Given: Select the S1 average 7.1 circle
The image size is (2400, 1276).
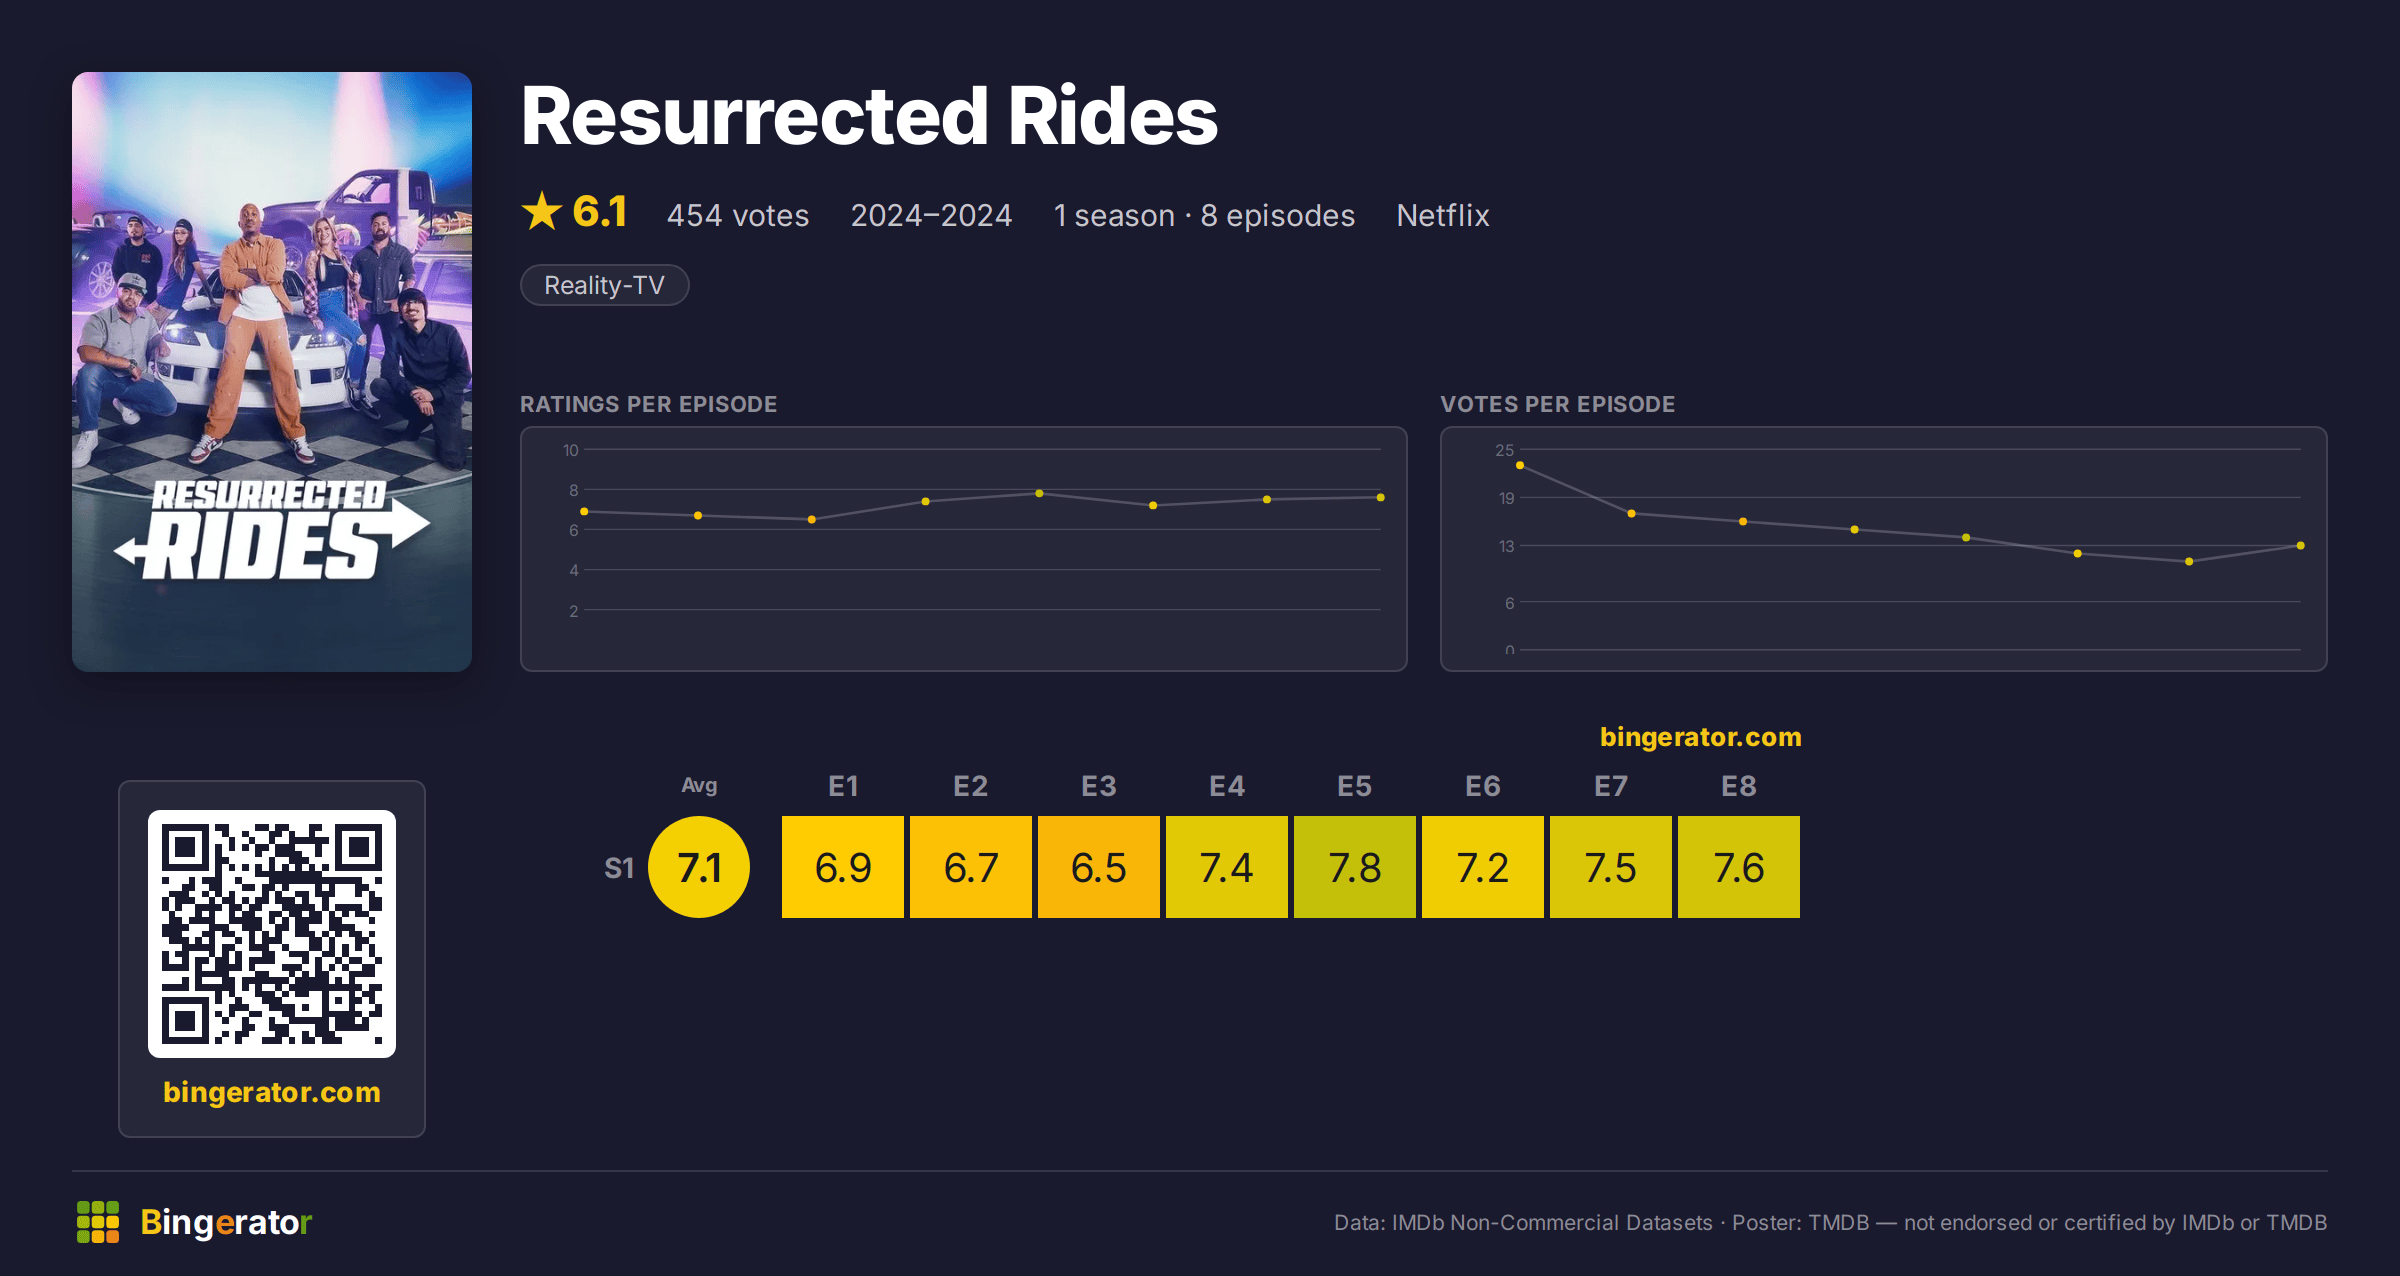Looking at the screenshot, I should click(x=699, y=867).
